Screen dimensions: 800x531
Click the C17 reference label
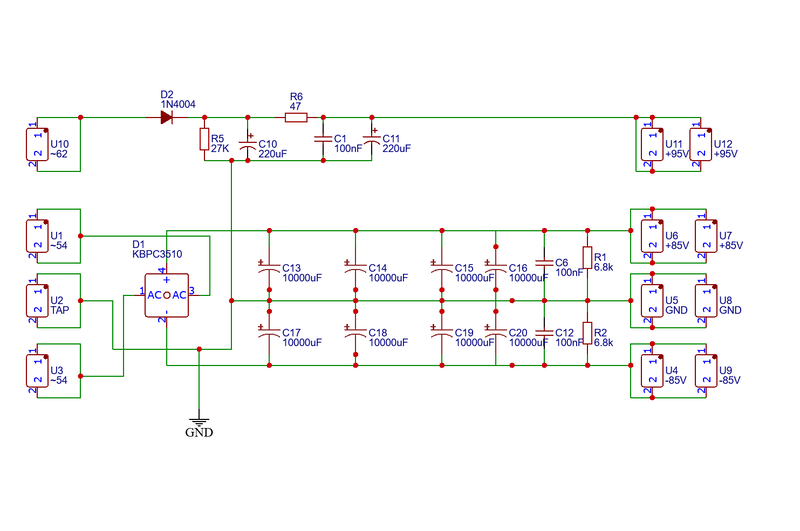[x=291, y=333]
